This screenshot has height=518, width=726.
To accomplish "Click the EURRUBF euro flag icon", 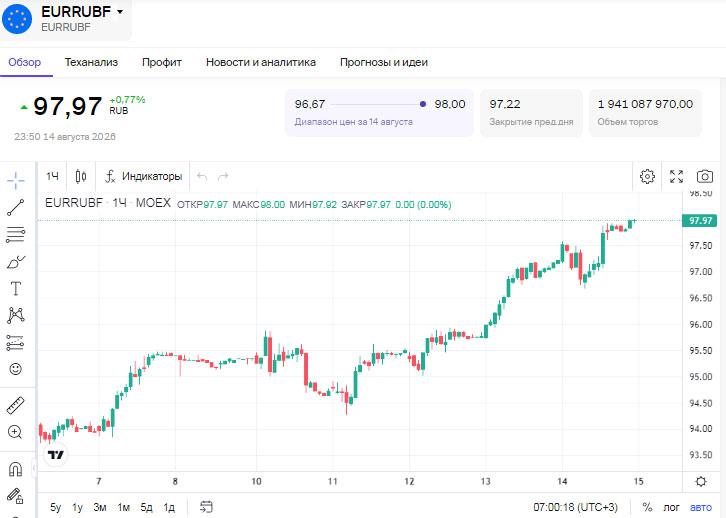I will point(18,19).
